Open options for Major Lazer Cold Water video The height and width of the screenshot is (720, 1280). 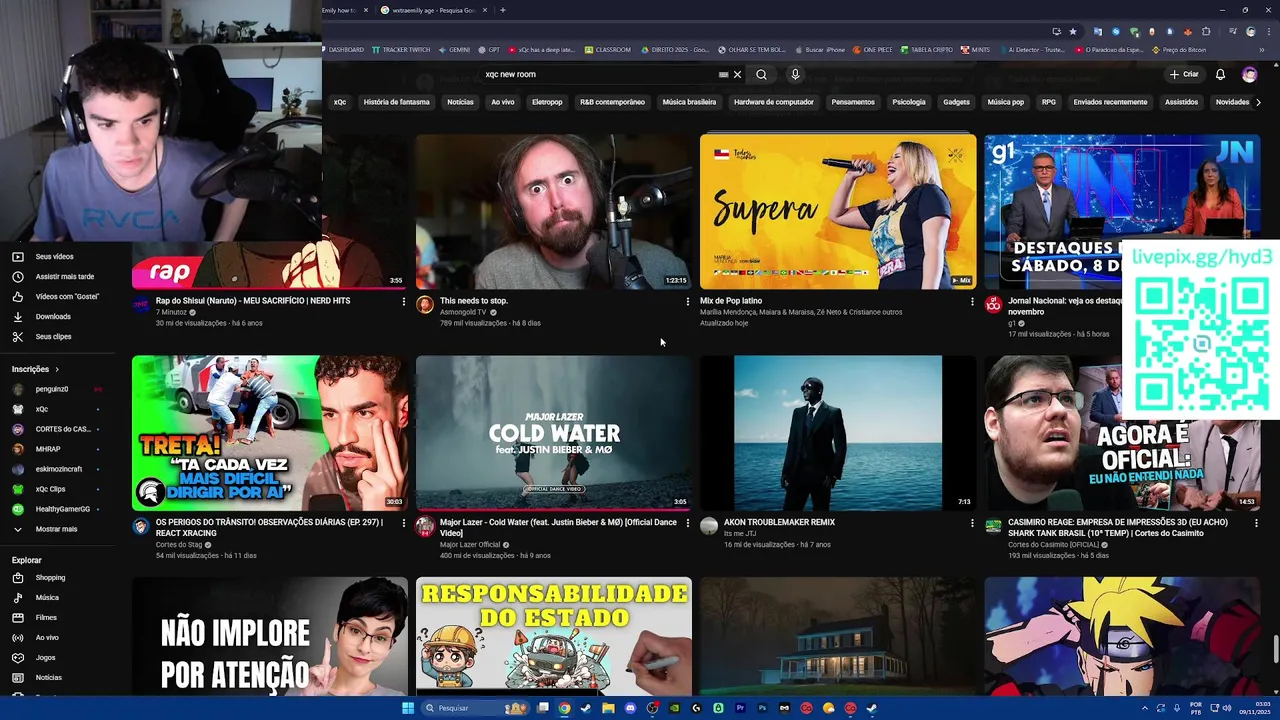pyautogui.click(x=687, y=522)
